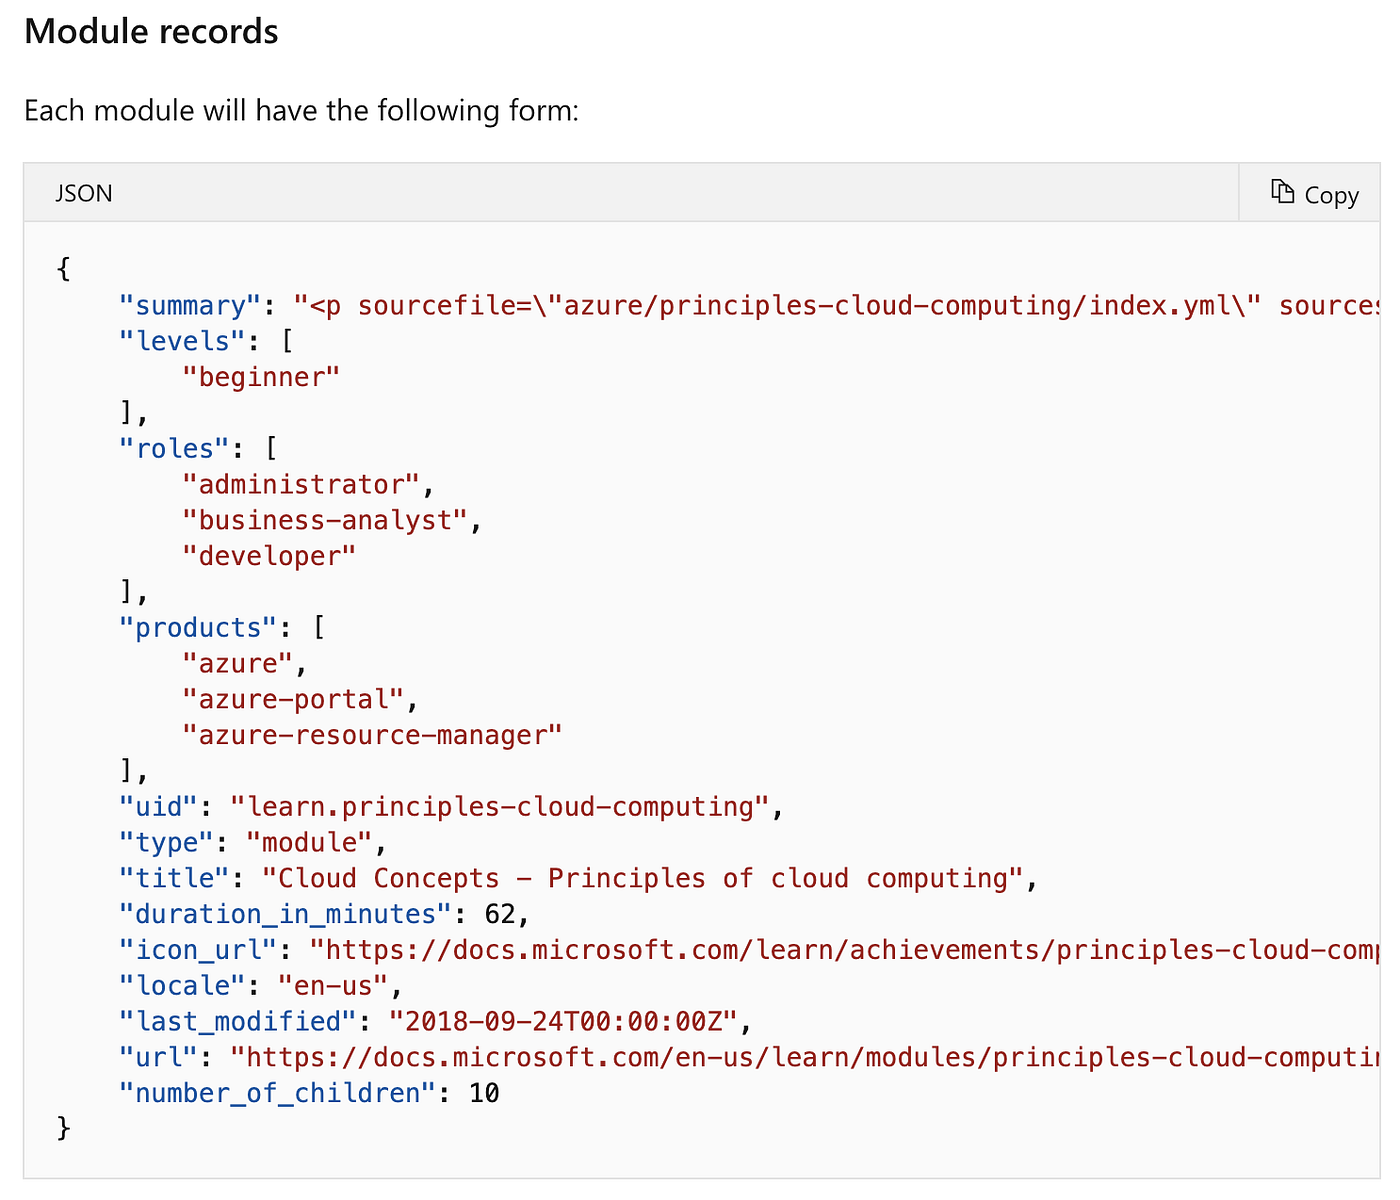Click the "Module records" heading
The height and width of the screenshot is (1200, 1400).
point(150,31)
